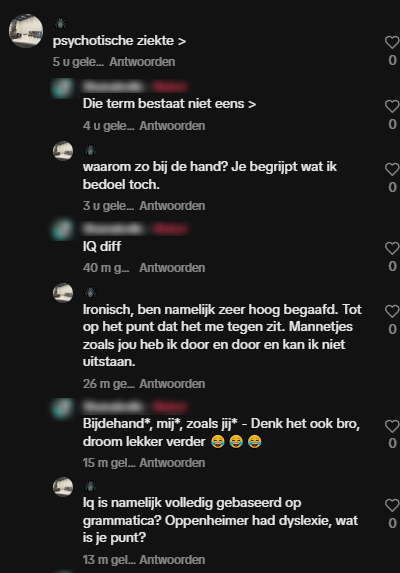Click Antwoorden under the Oppenheimer dyslexie reply
The height and width of the screenshot is (573, 400).
pyautogui.click(x=172, y=560)
